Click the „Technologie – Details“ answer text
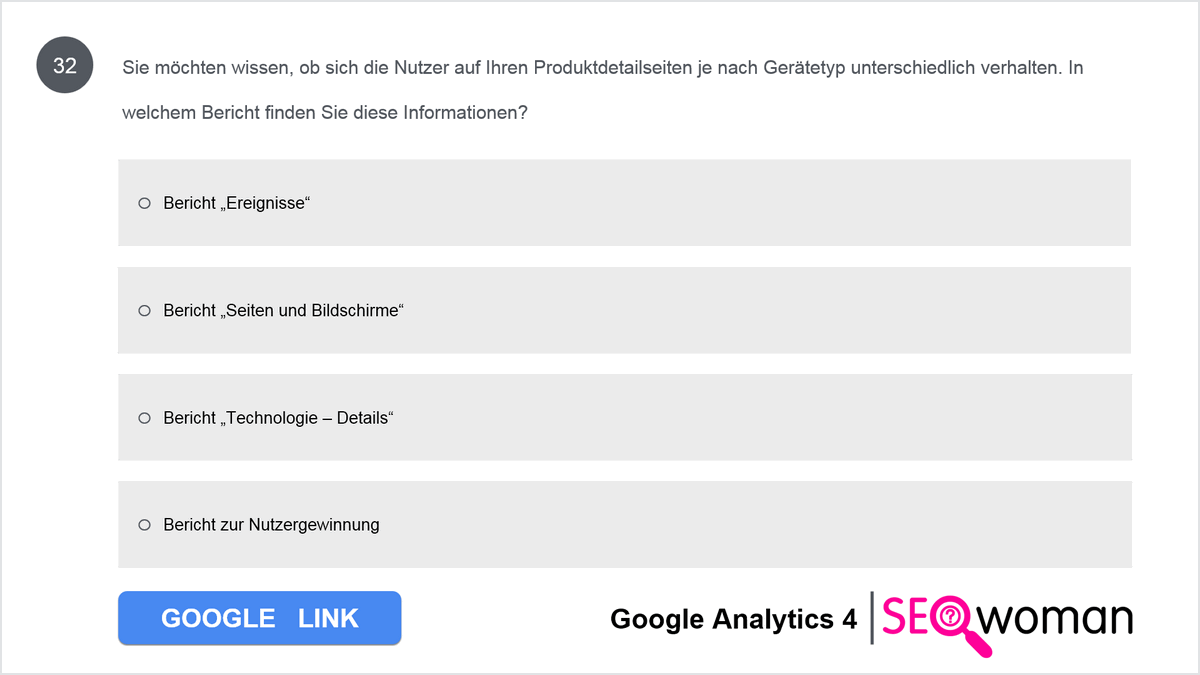This screenshot has height=675, width=1200. pyautogui.click(x=279, y=417)
